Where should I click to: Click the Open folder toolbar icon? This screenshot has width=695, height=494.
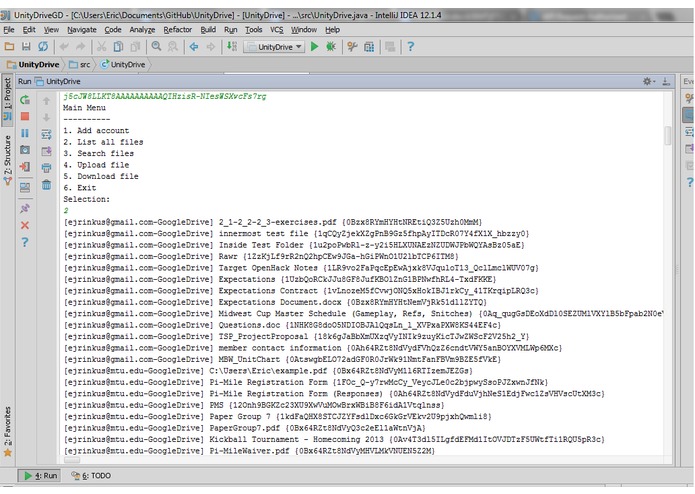click(9, 47)
